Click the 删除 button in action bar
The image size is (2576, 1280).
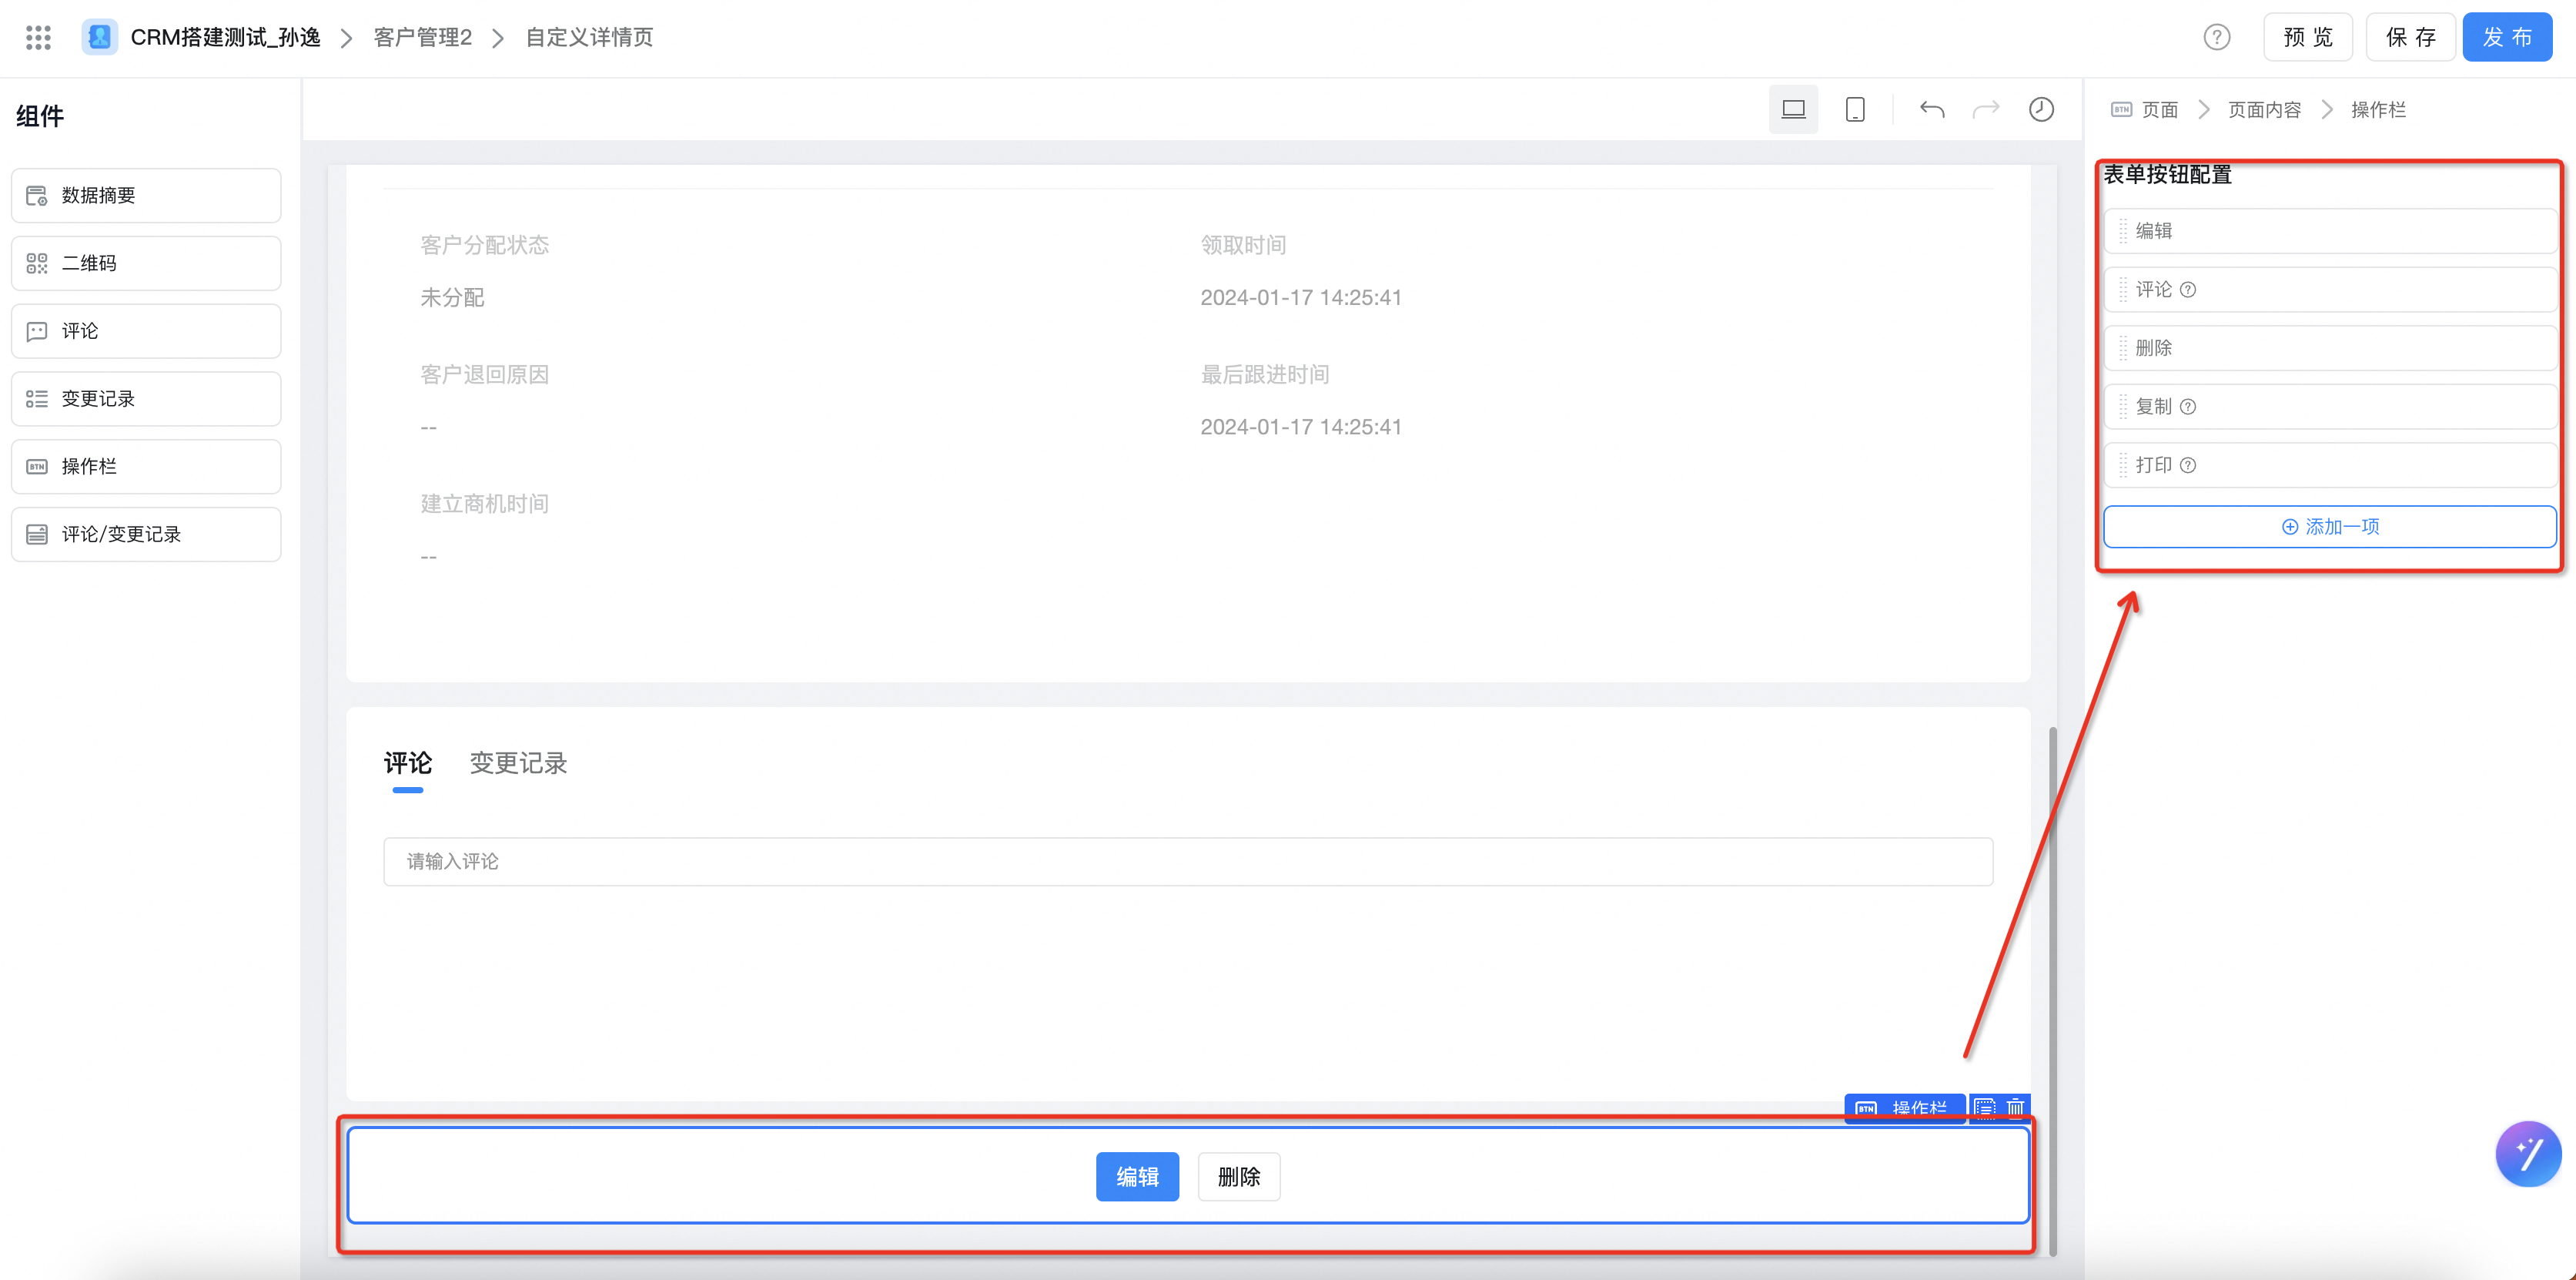[x=1238, y=1177]
